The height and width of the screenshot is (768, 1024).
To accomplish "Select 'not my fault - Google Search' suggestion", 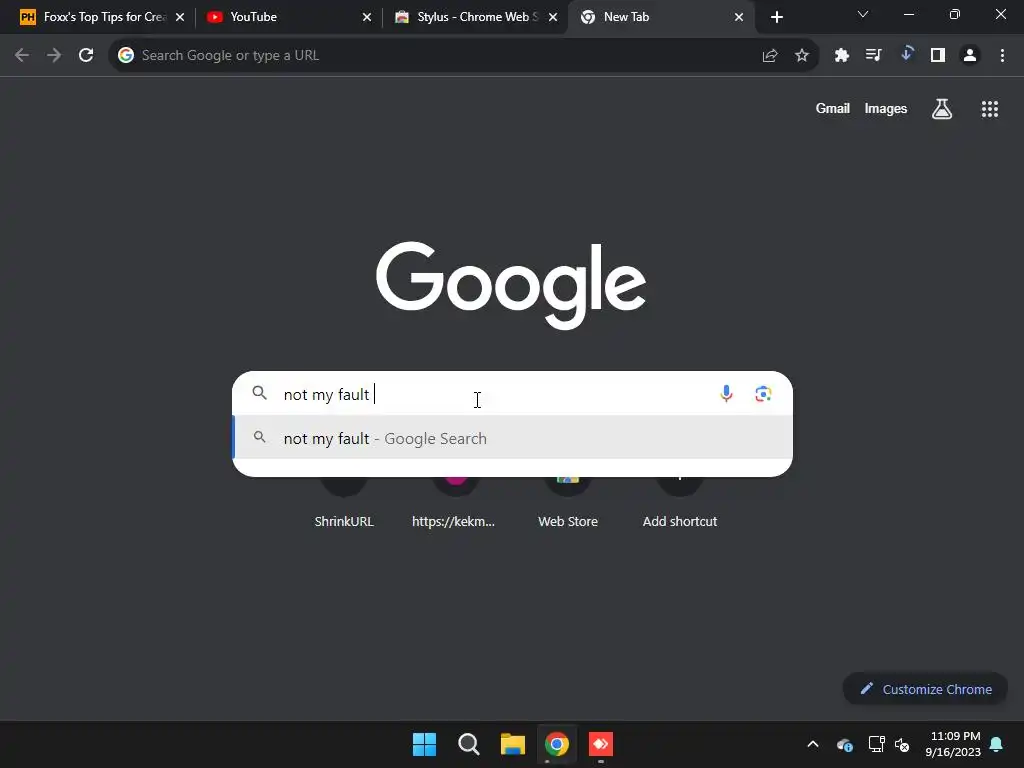I will click(513, 438).
